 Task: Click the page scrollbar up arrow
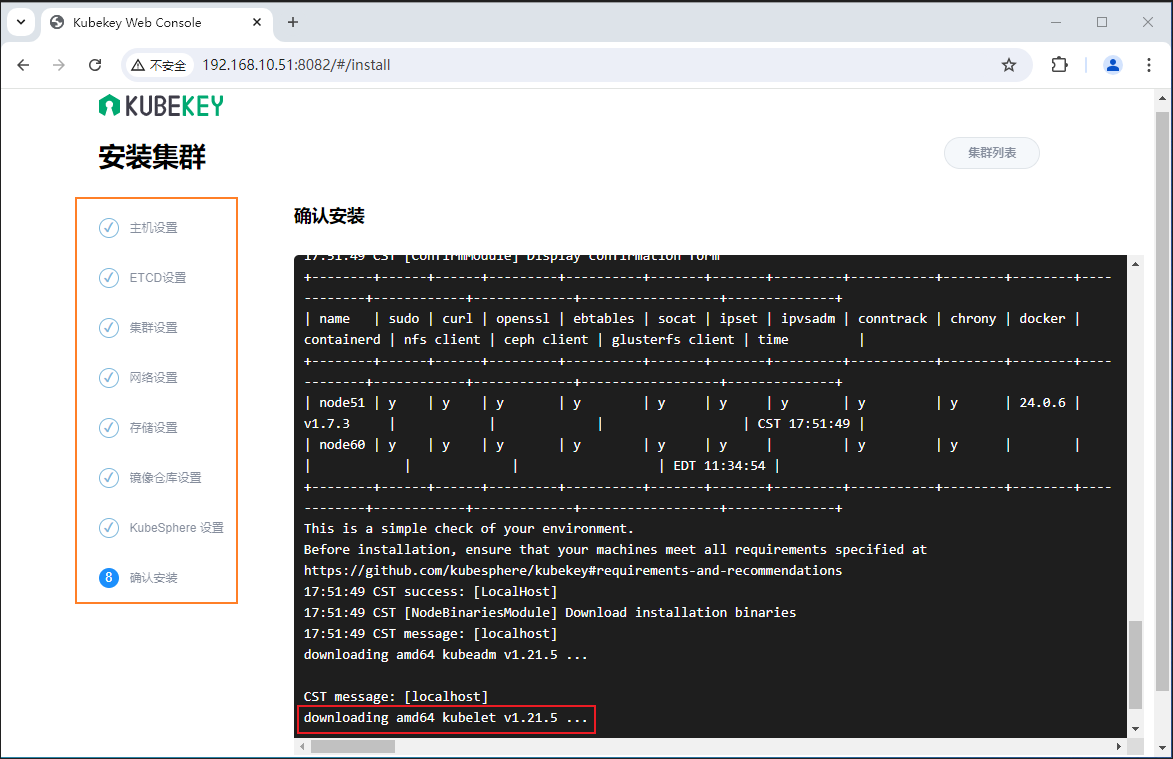[1162, 98]
